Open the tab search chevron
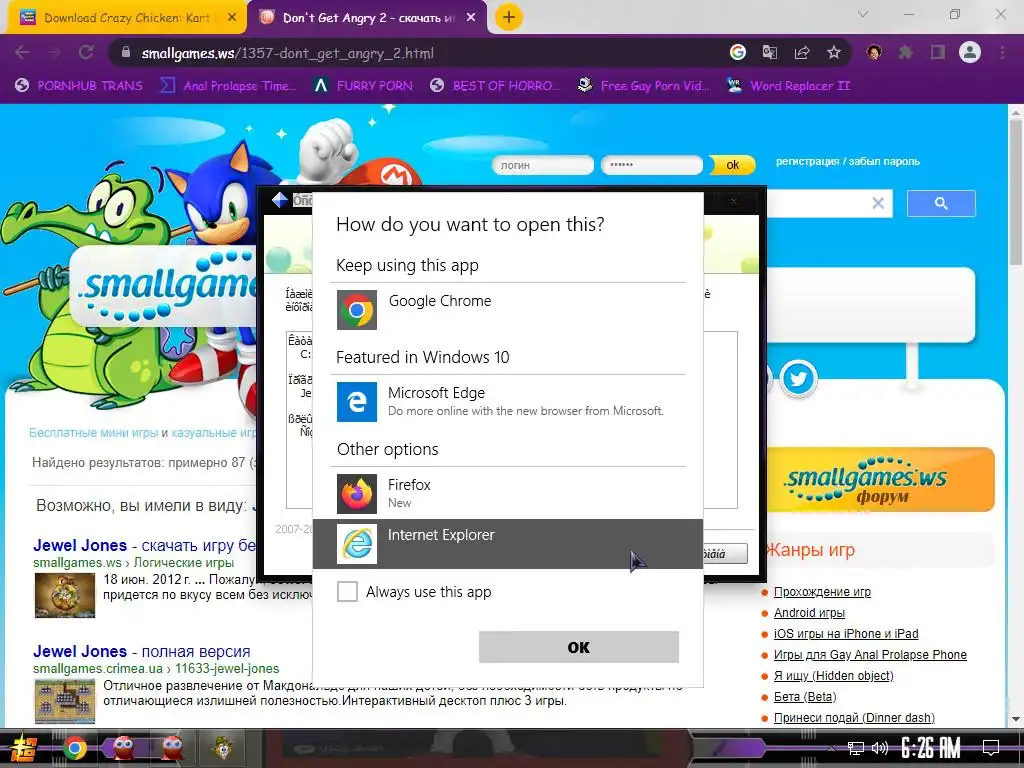The image size is (1024, 768). (x=863, y=14)
